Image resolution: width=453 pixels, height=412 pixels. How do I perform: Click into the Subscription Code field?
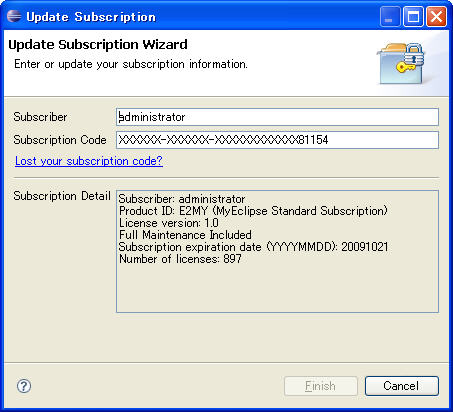click(x=277, y=140)
